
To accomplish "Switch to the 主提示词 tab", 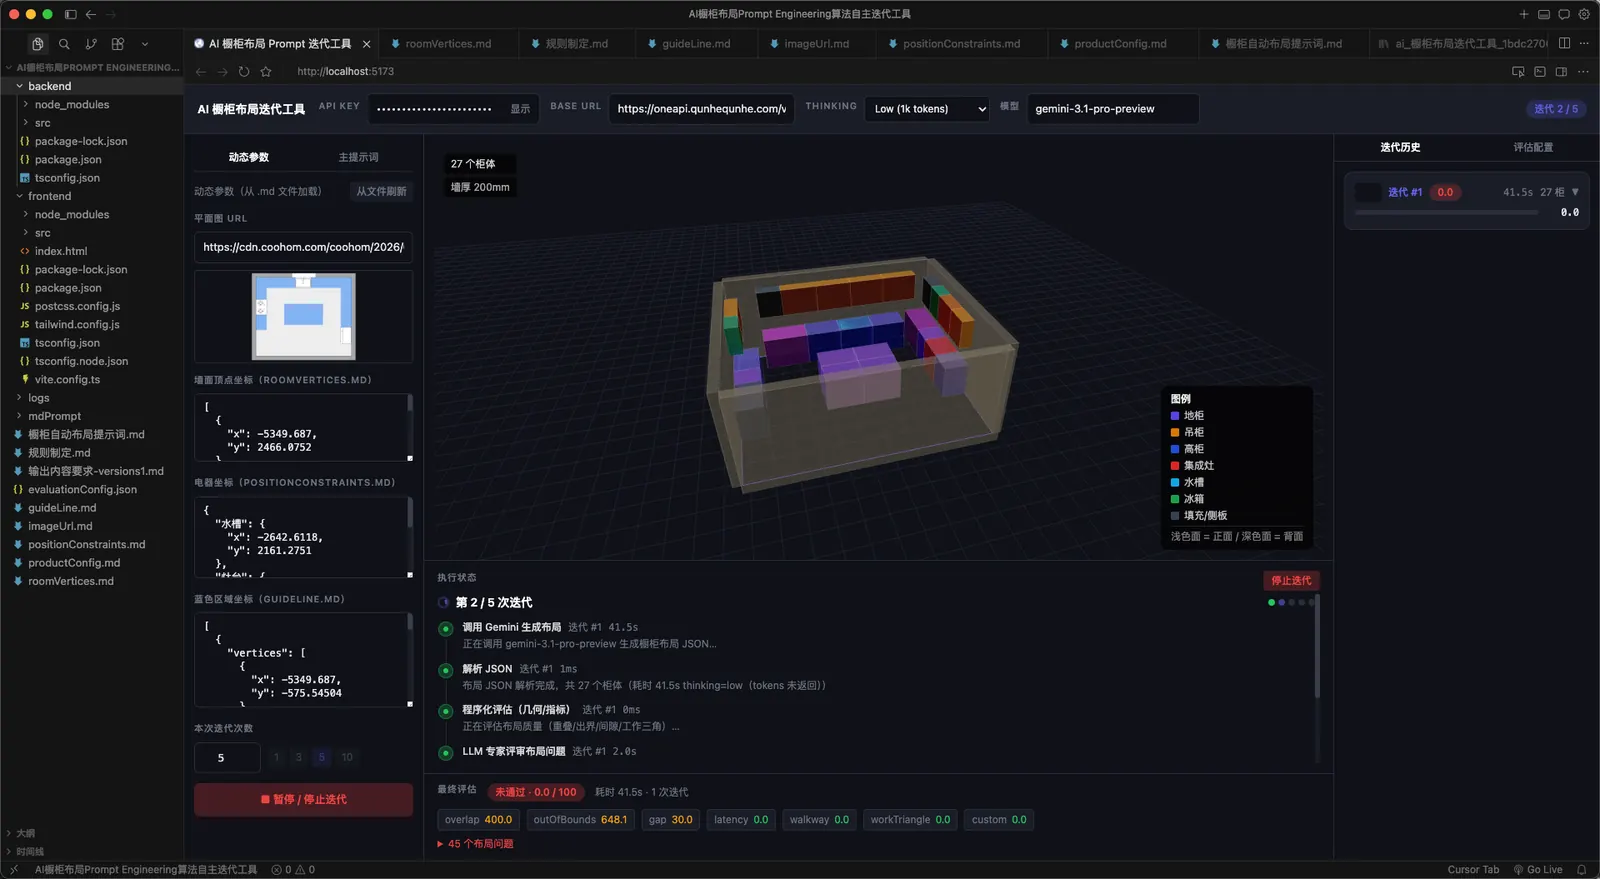I will coord(358,157).
